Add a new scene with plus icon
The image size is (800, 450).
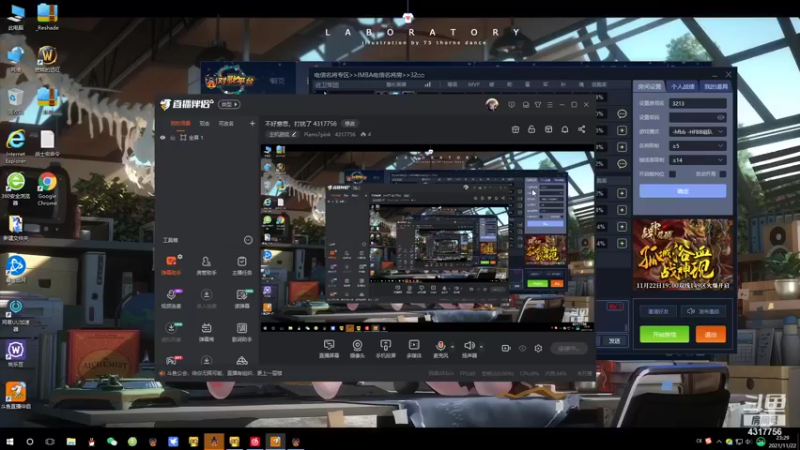pos(252,123)
